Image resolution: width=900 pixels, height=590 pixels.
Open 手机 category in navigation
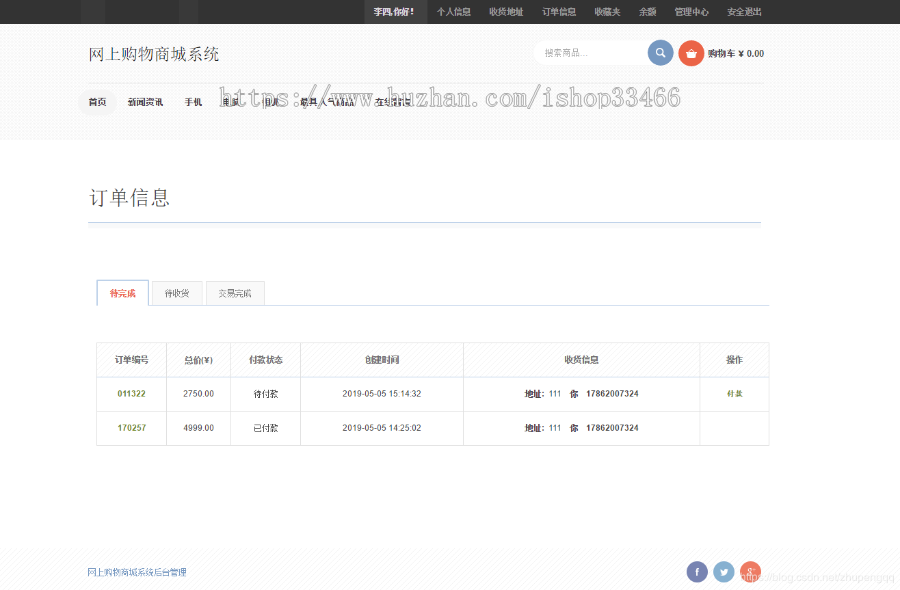coord(193,102)
